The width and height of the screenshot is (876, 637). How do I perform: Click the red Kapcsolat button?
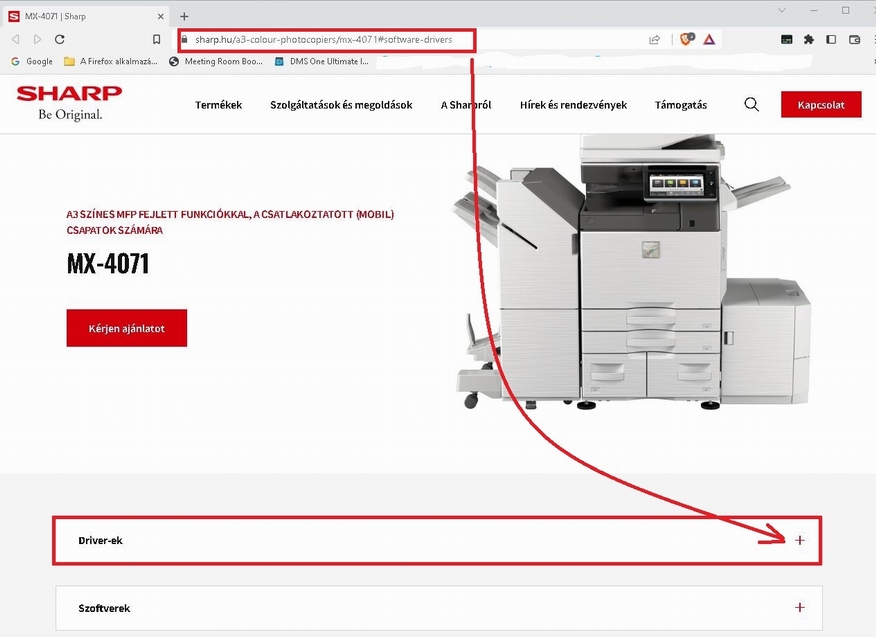[821, 104]
